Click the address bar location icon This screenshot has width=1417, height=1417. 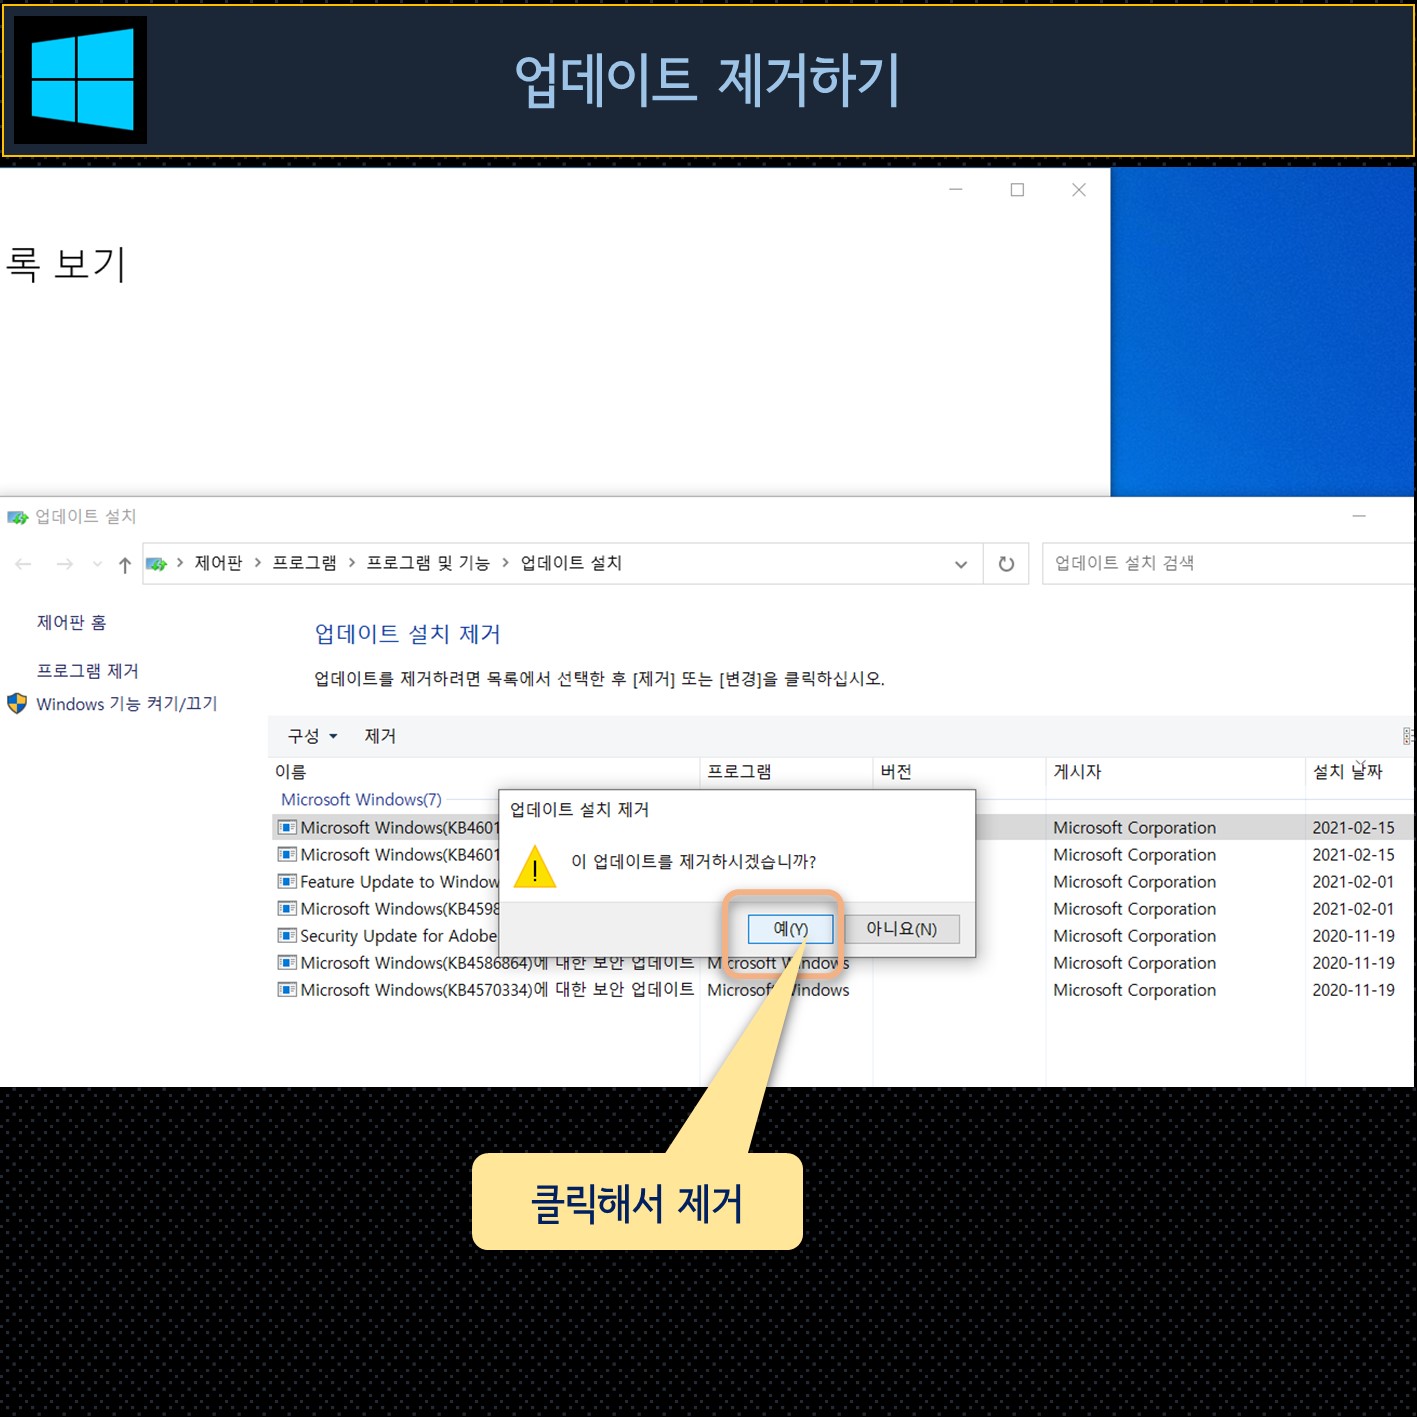pos(157,564)
